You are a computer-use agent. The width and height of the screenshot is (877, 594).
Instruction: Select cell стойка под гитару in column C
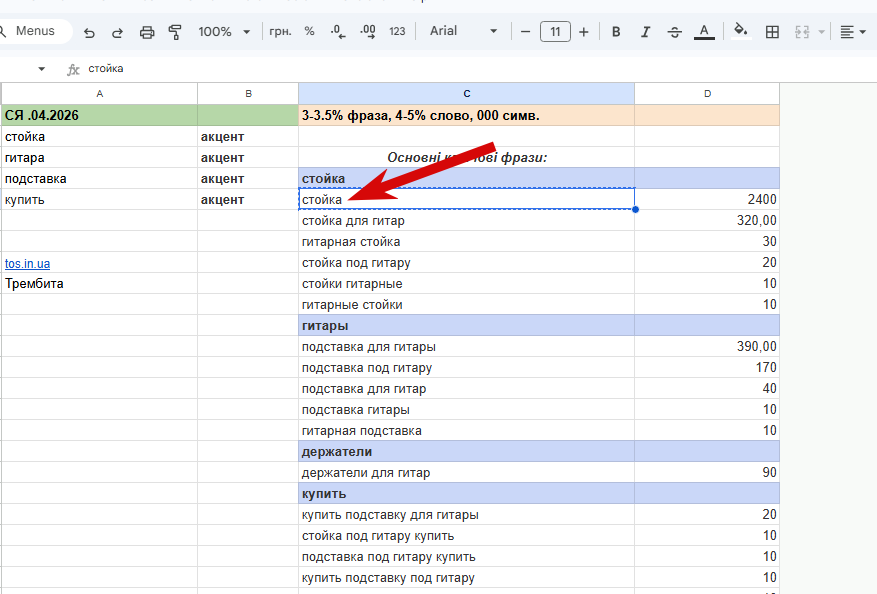click(466, 262)
